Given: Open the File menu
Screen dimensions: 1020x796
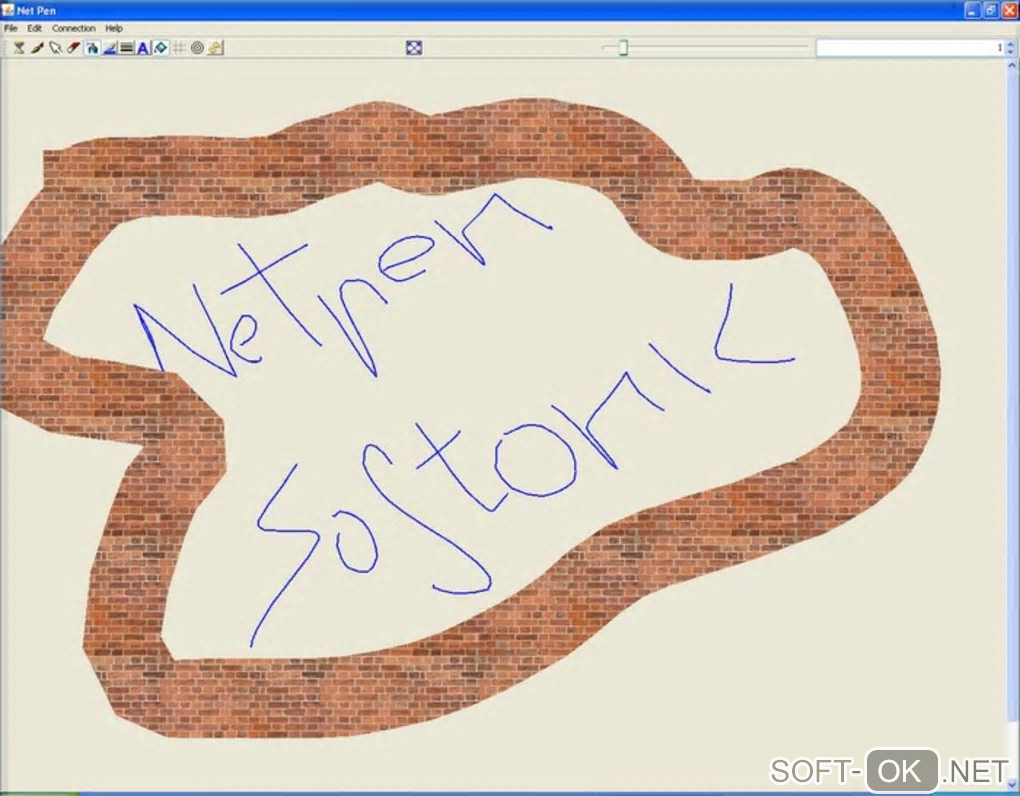Looking at the screenshot, I should click(x=11, y=28).
